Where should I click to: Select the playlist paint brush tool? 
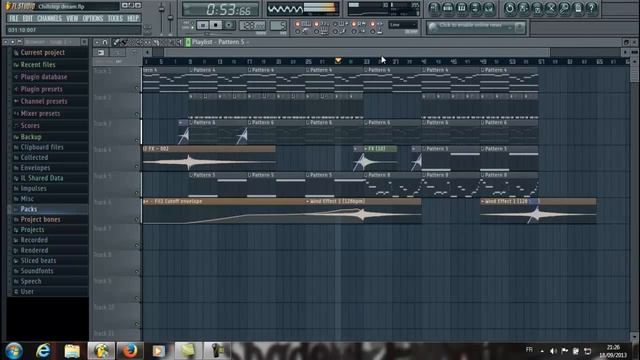[x=124, y=42]
